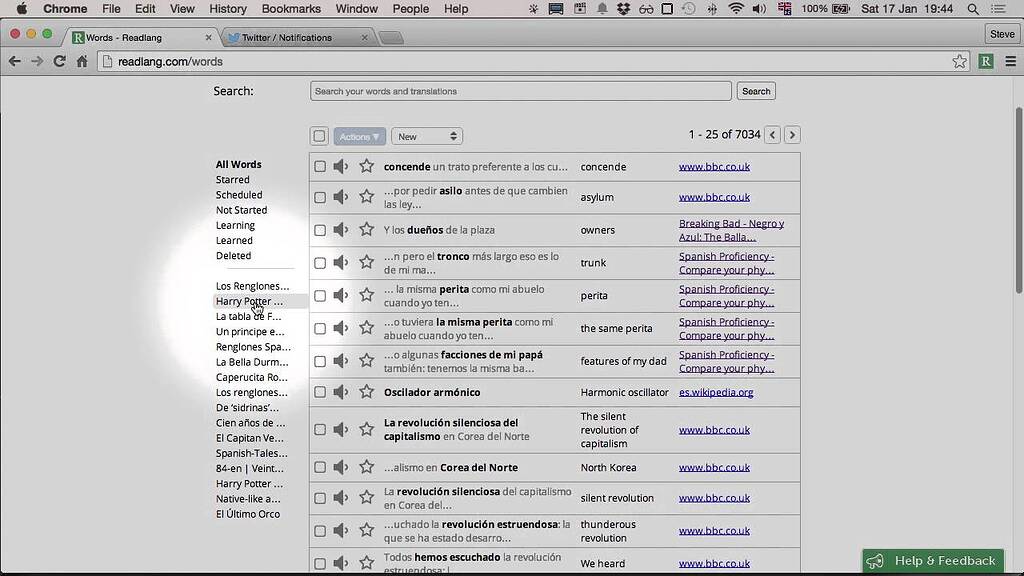Star the "trunk" word entry

(366, 262)
